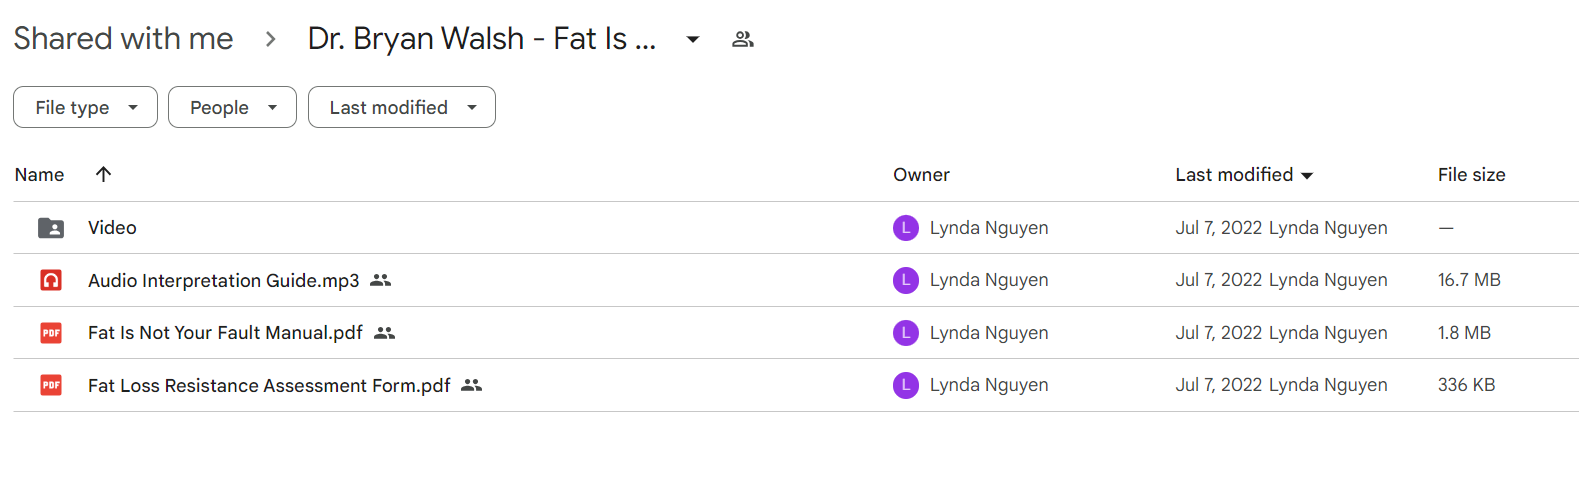This screenshot has height=487, width=1579.
Task: Open the People filter dropdown
Action: coord(232,107)
